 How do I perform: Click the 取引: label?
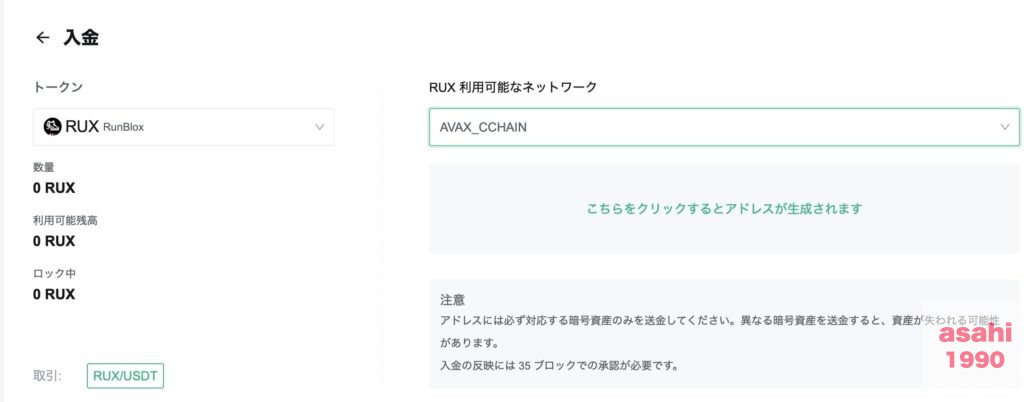click(x=48, y=376)
